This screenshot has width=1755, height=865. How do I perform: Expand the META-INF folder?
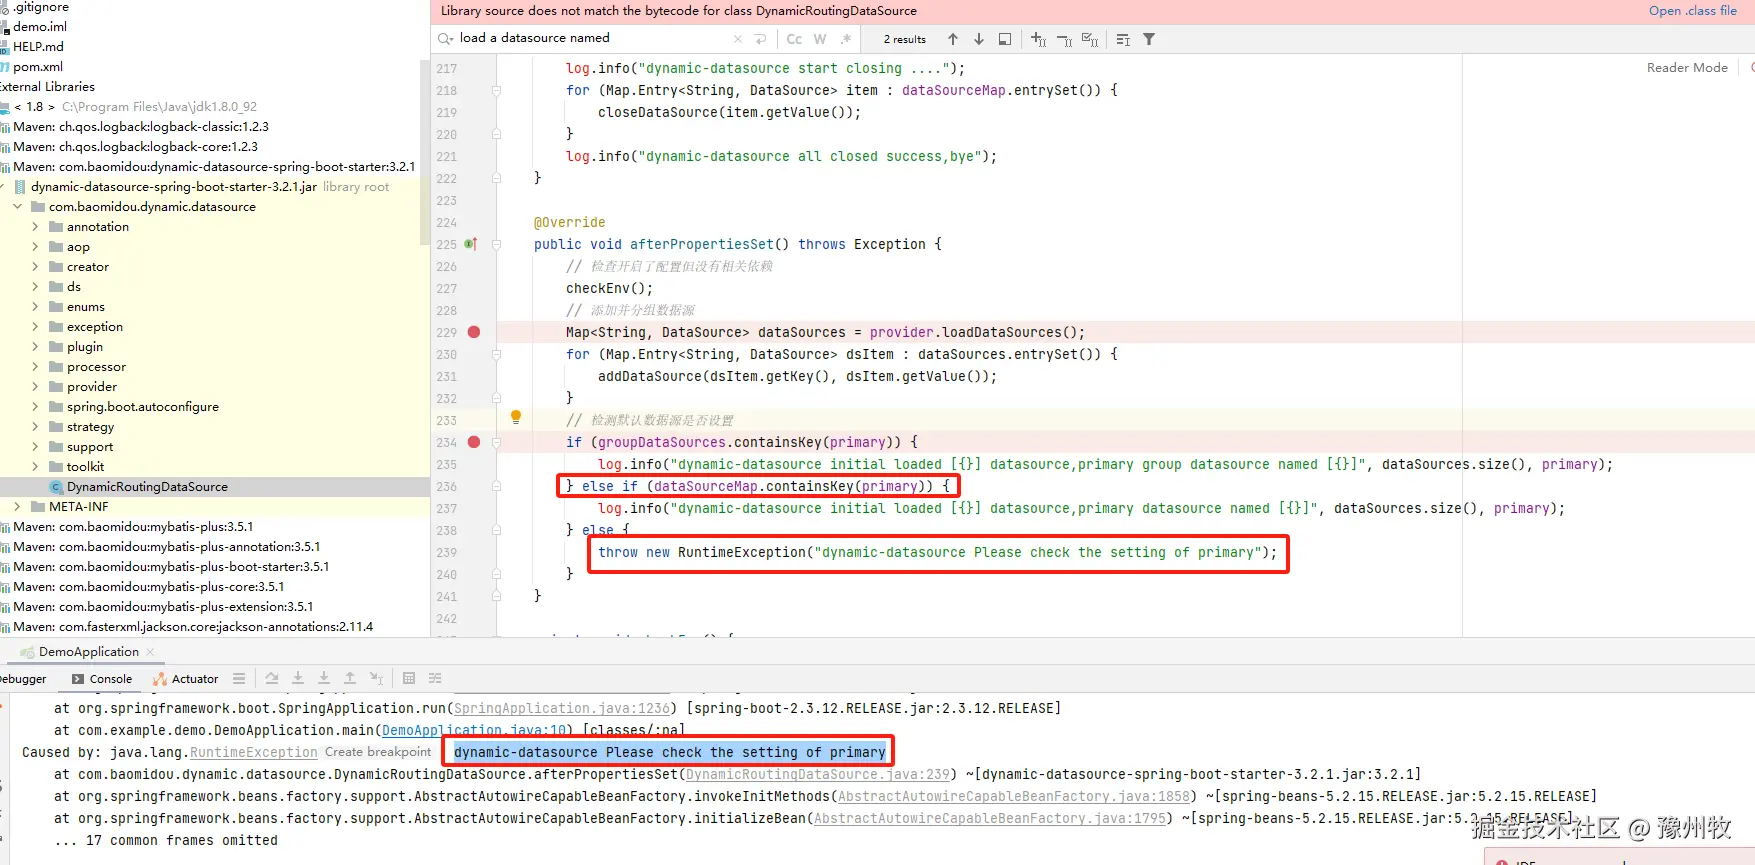coord(17,507)
